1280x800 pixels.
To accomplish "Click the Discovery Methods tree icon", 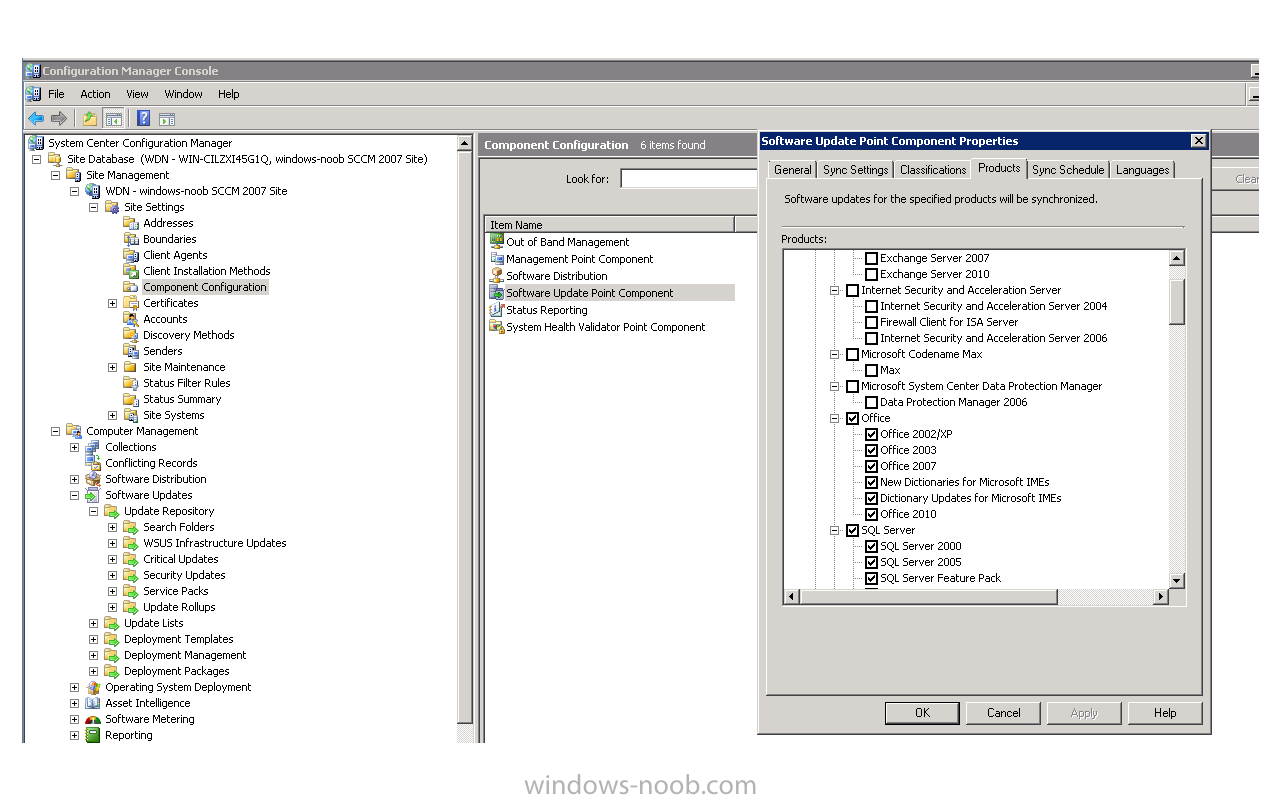I will coord(131,335).
